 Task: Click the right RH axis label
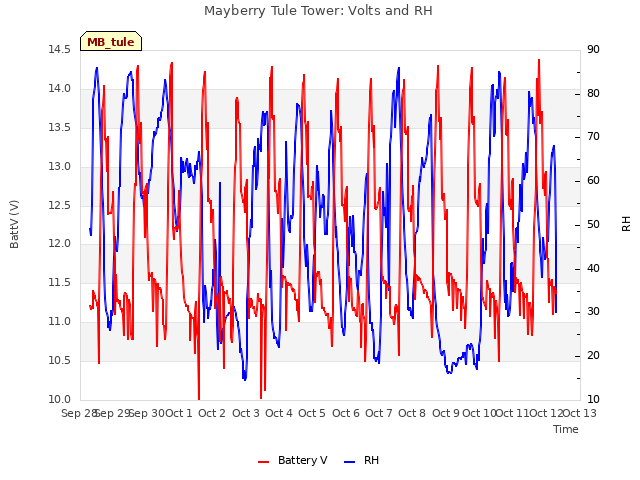point(626,224)
